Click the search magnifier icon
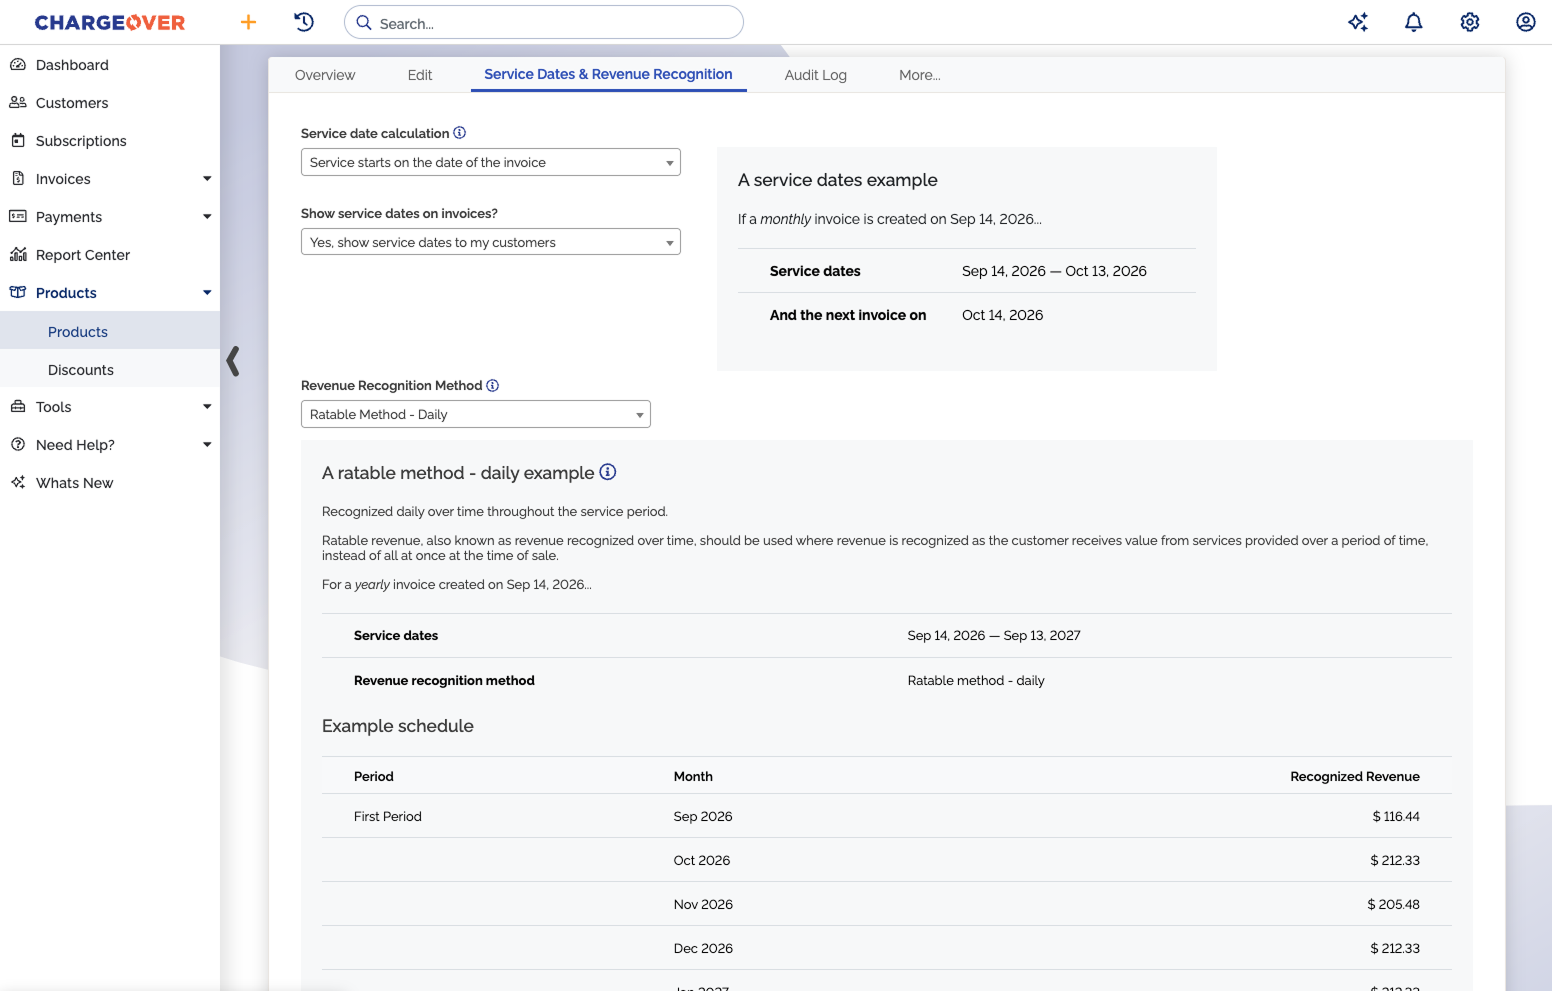This screenshot has width=1552, height=991. (364, 23)
